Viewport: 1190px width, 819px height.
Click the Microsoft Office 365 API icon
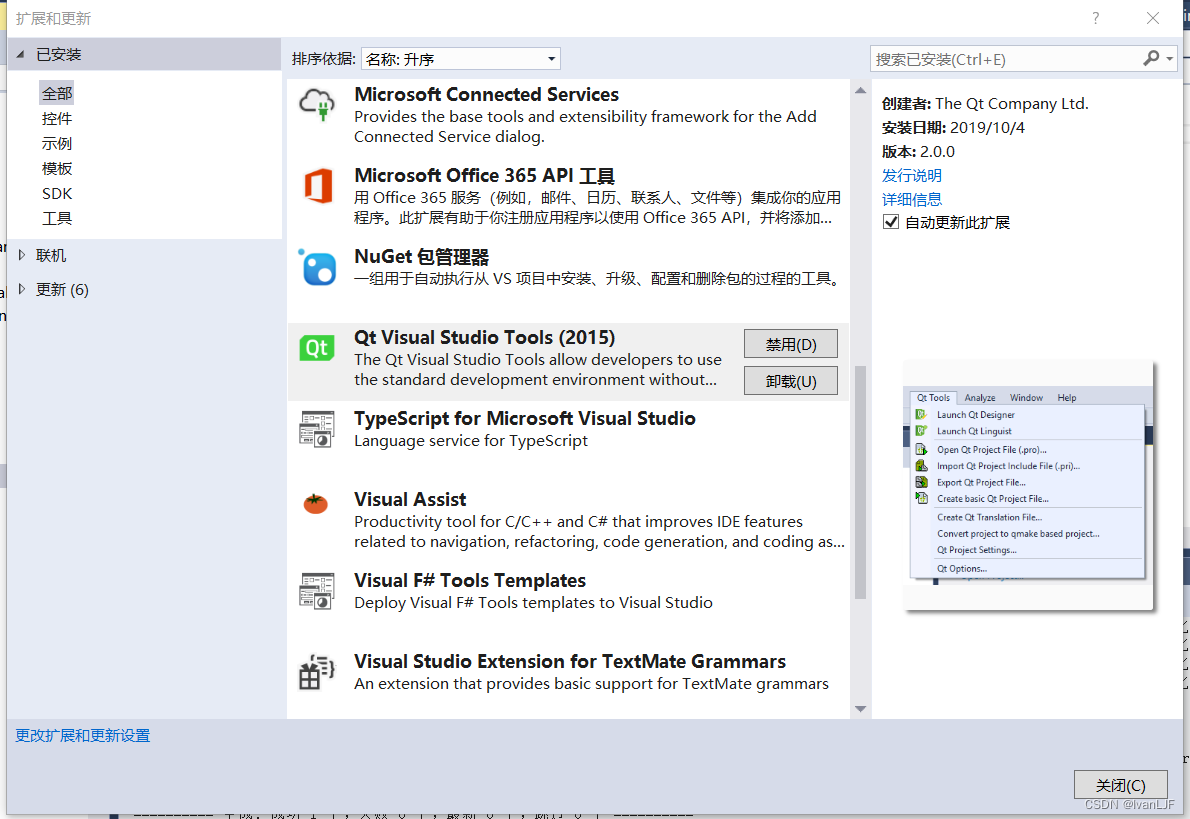coord(318,186)
